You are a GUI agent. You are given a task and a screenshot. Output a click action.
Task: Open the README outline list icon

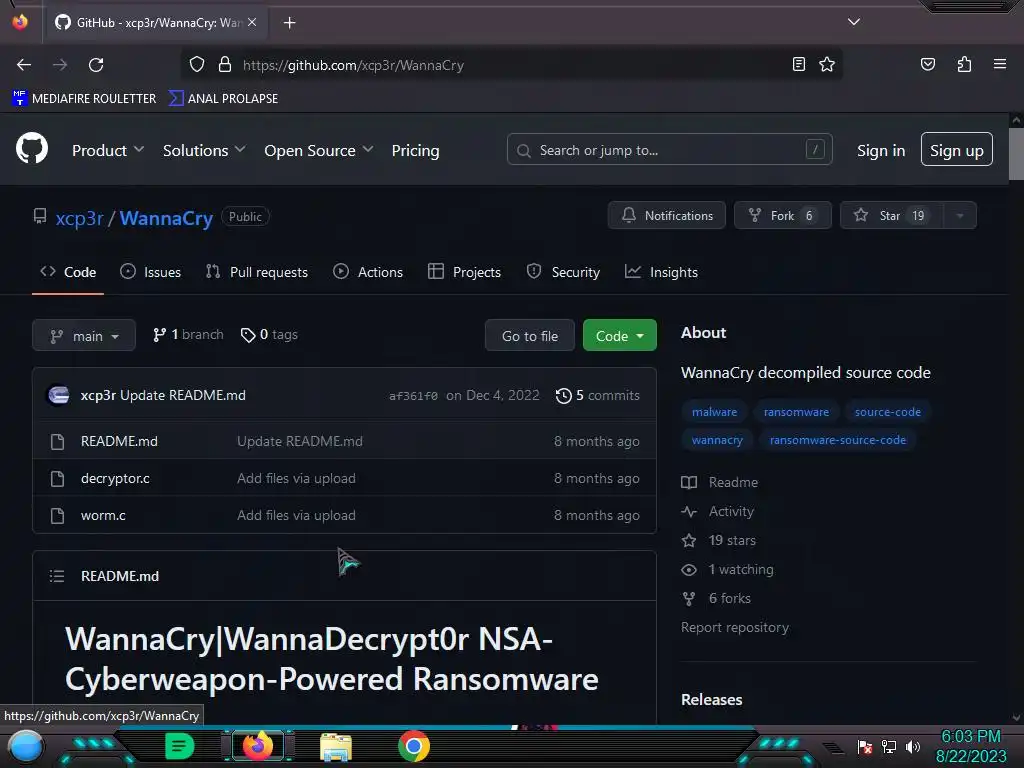(57, 576)
